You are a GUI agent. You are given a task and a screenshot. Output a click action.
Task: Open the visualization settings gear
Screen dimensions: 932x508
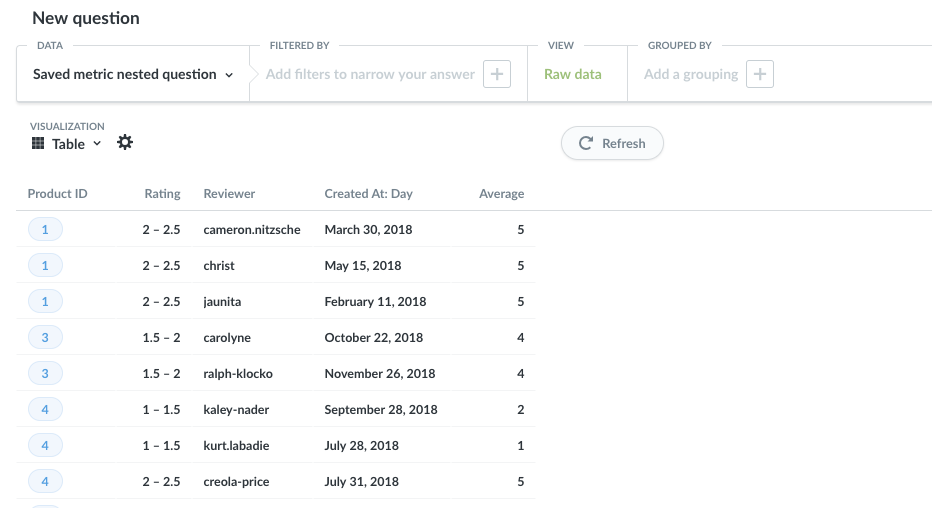pyautogui.click(x=125, y=143)
